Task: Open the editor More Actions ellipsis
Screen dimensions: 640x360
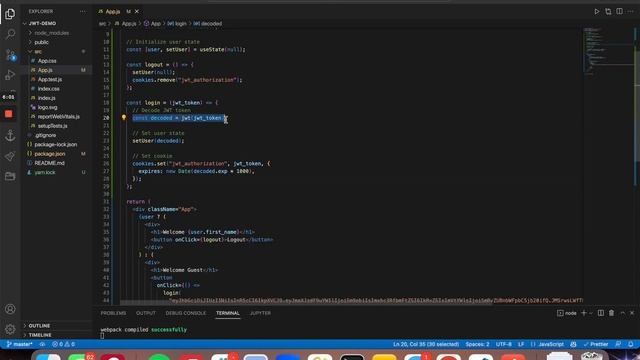Action: [x=631, y=11]
